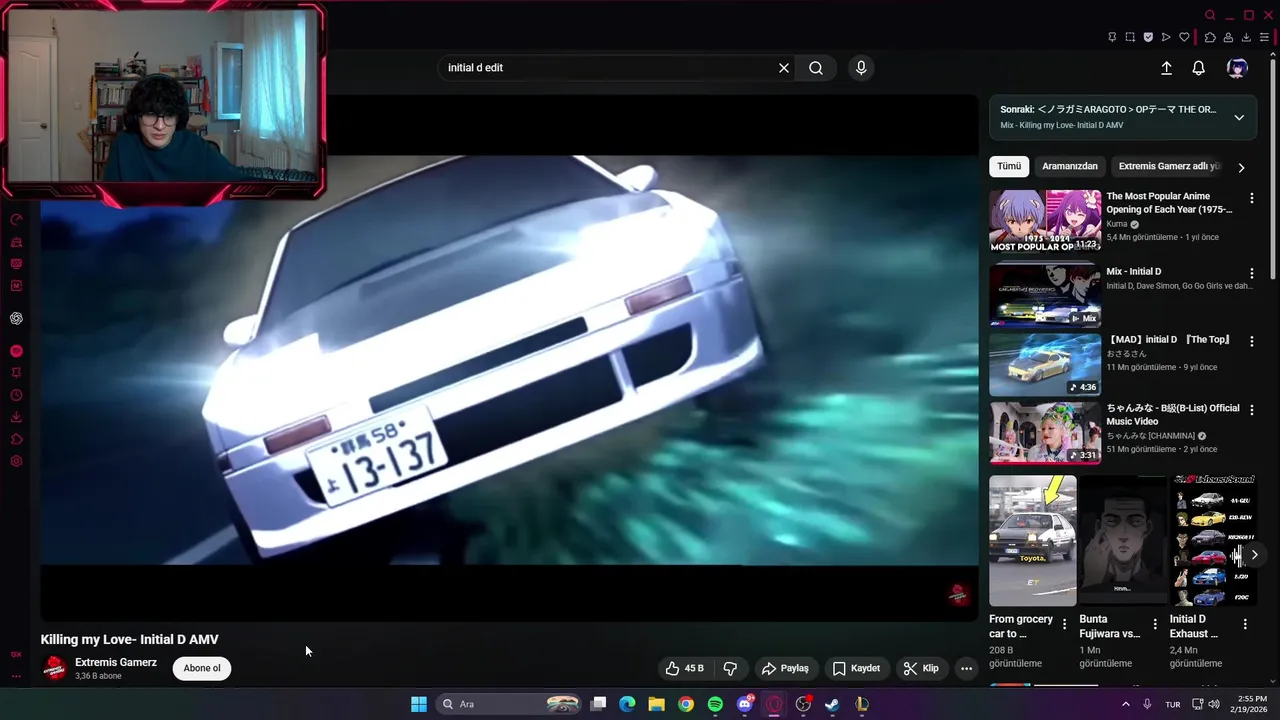
Task: Open From grocery car to... short
Action: [1033, 541]
